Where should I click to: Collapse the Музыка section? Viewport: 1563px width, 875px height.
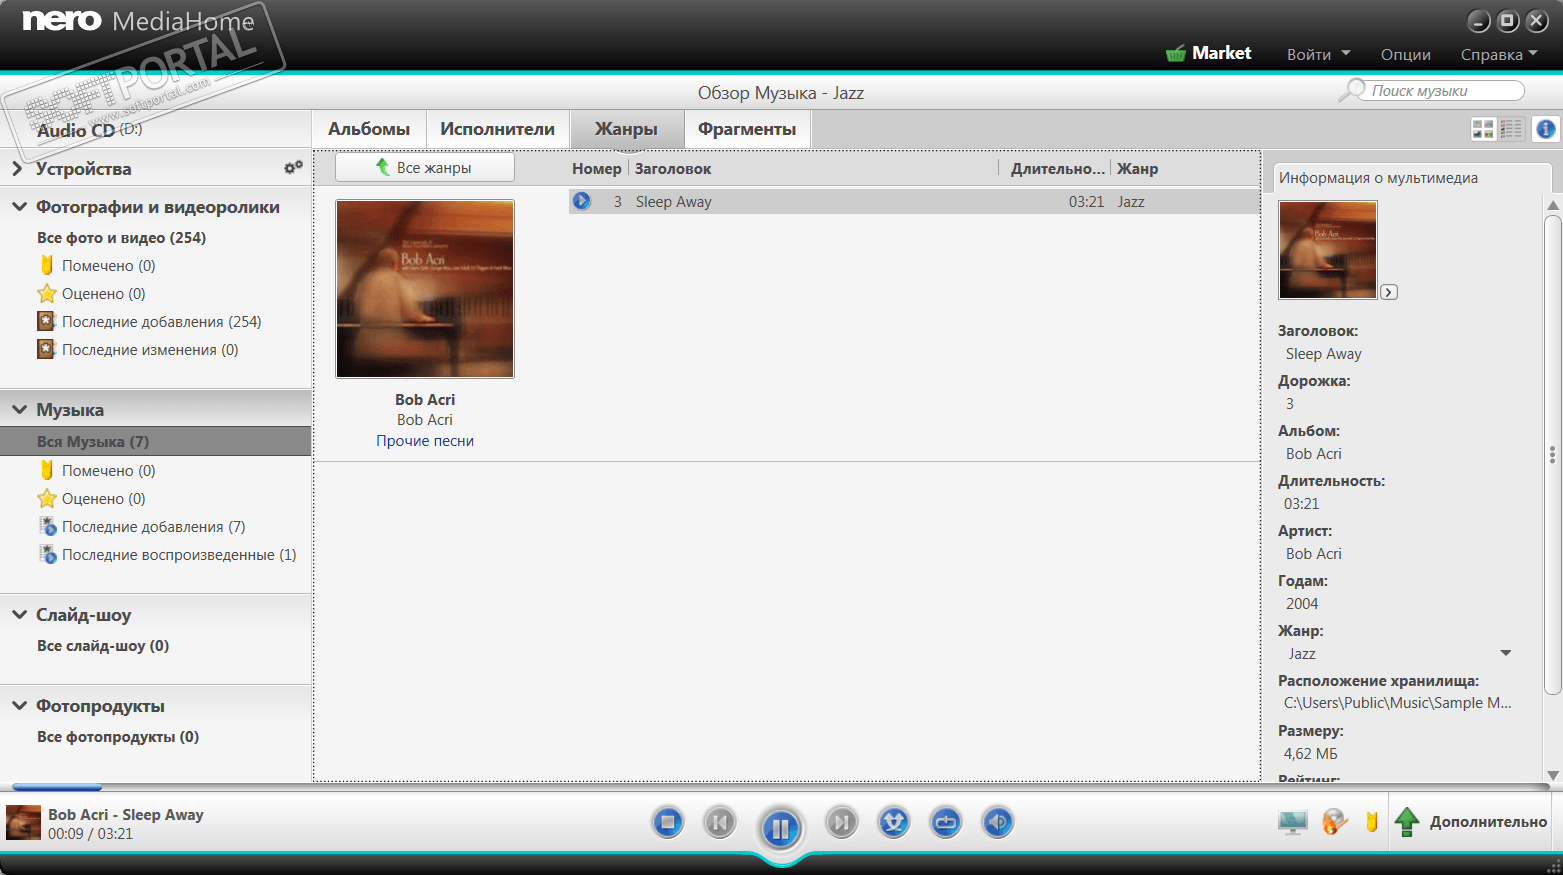click(19, 410)
